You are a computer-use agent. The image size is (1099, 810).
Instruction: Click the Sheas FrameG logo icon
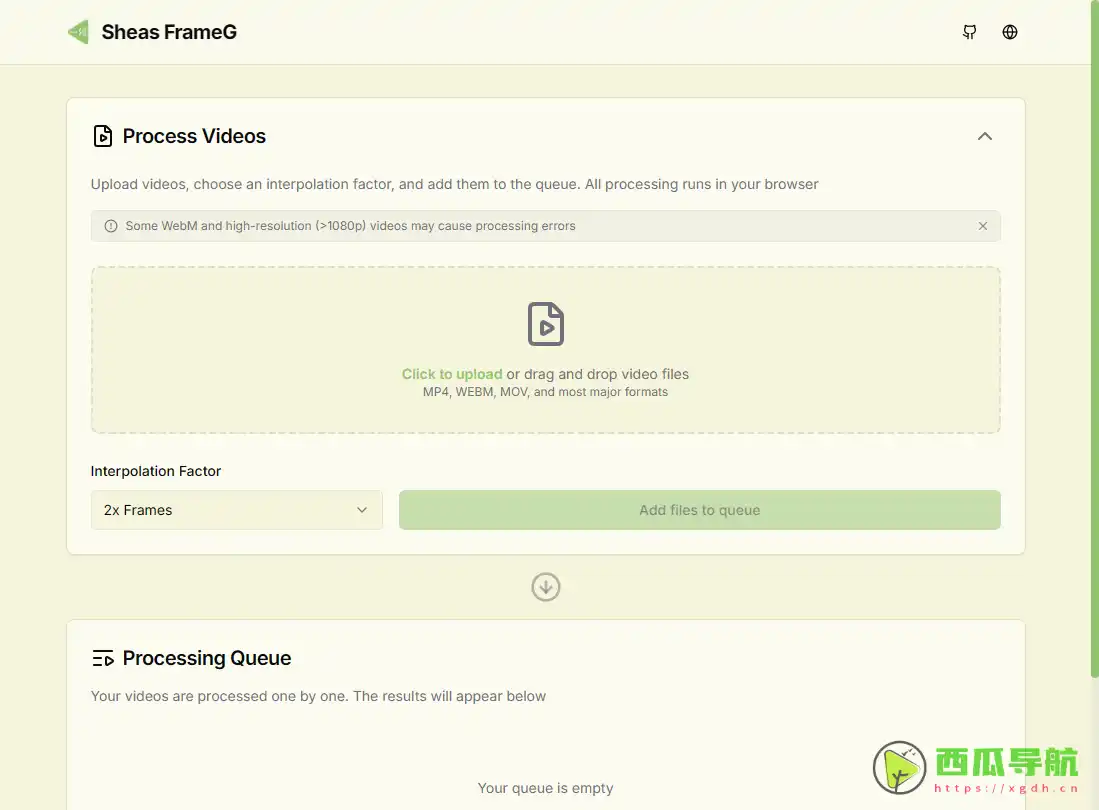[78, 32]
